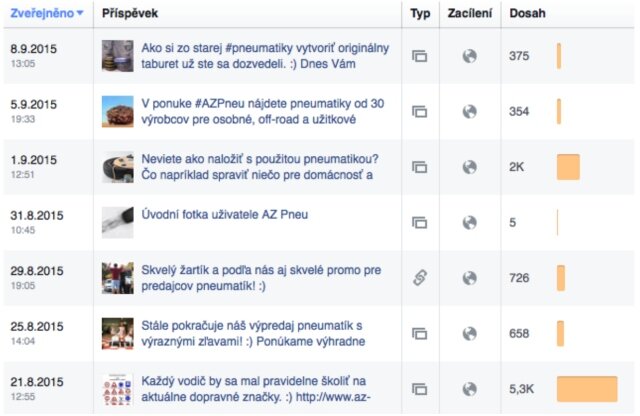Click globe targeting icon for 5.9.2015 post
Image resolution: width=640 pixels, height=416 pixels.
[469, 111]
